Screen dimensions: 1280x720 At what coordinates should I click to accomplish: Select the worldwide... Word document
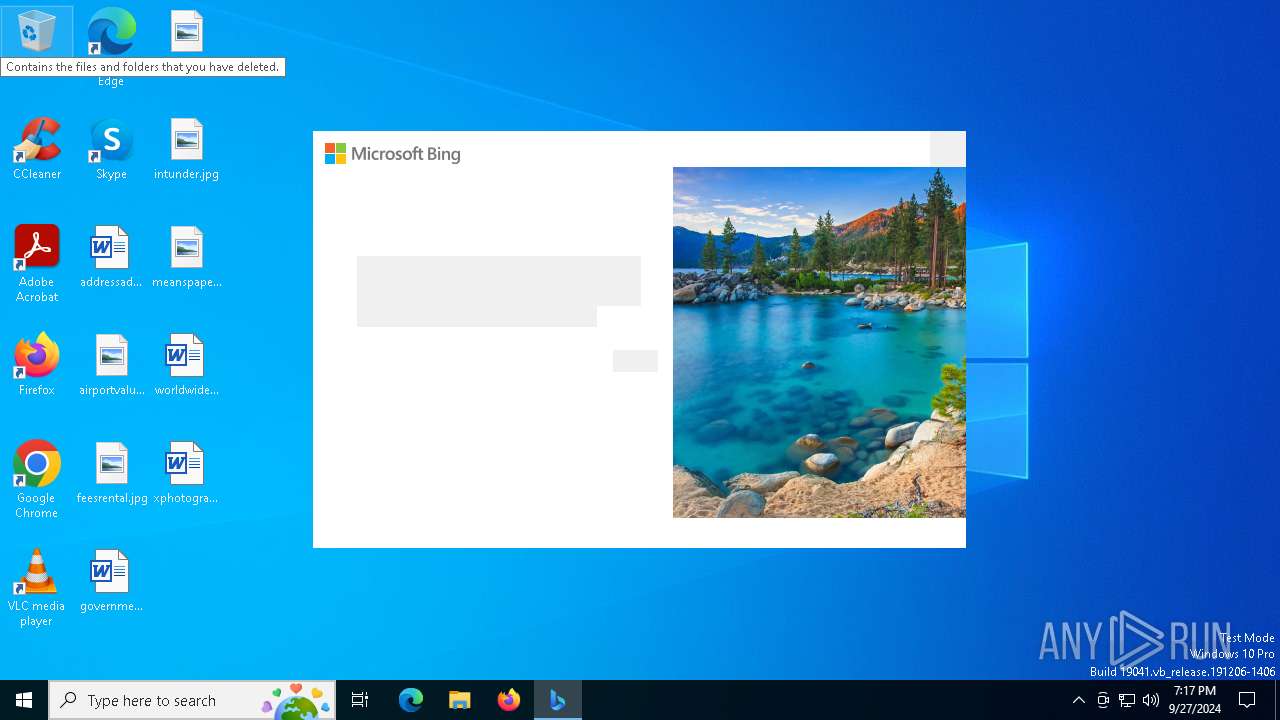[186, 365]
